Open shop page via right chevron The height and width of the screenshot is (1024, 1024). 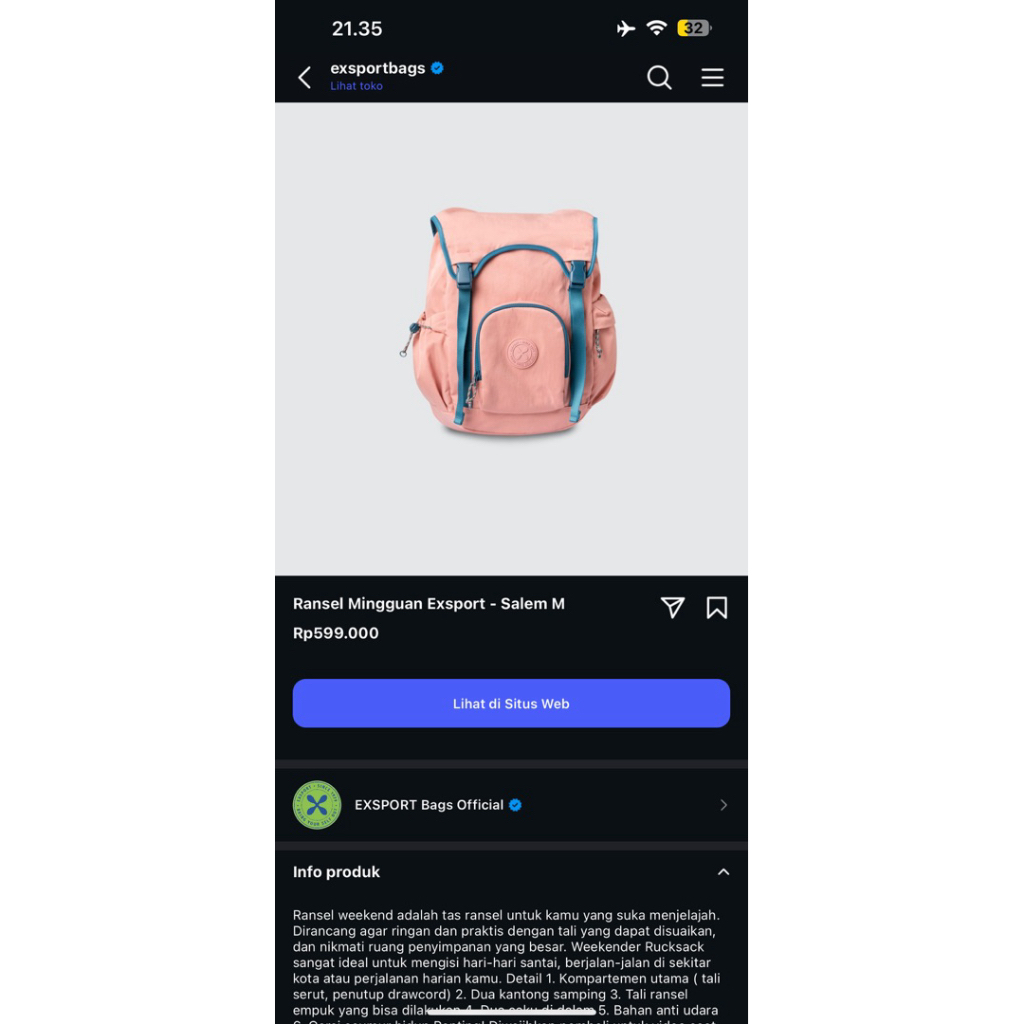coord(723,805)
